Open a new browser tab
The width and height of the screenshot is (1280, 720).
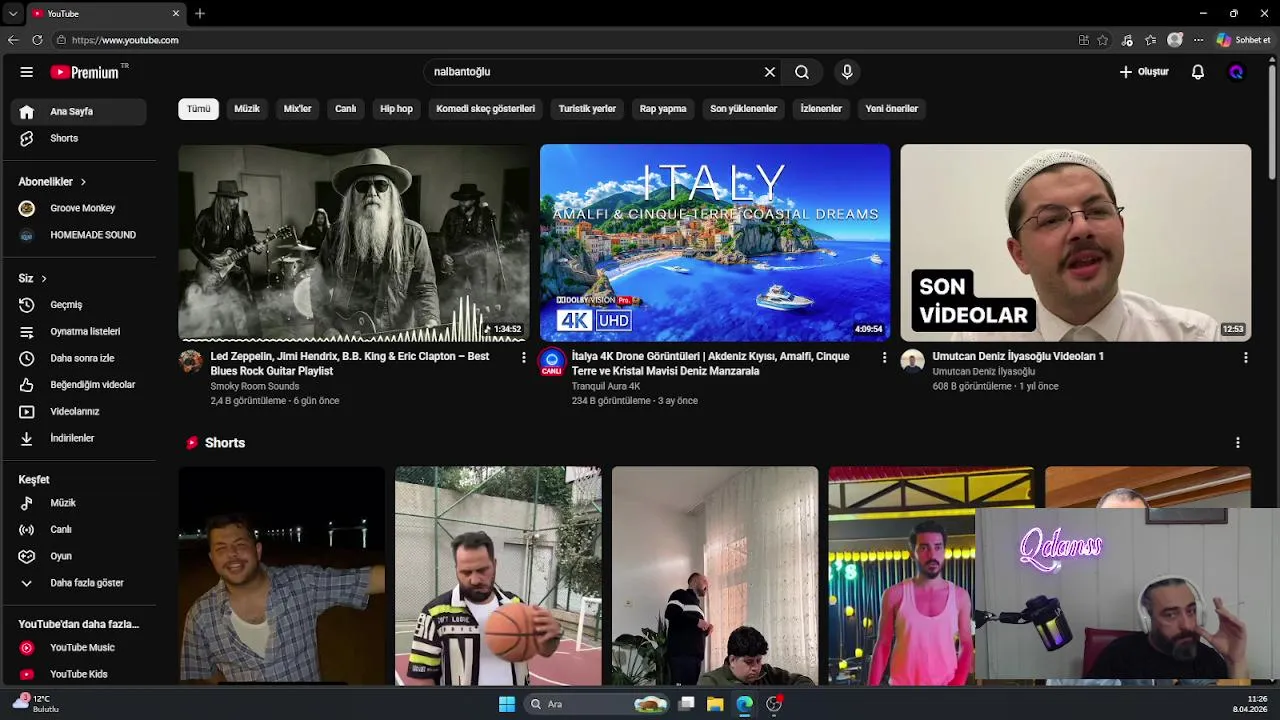click(x=200, y=13)
